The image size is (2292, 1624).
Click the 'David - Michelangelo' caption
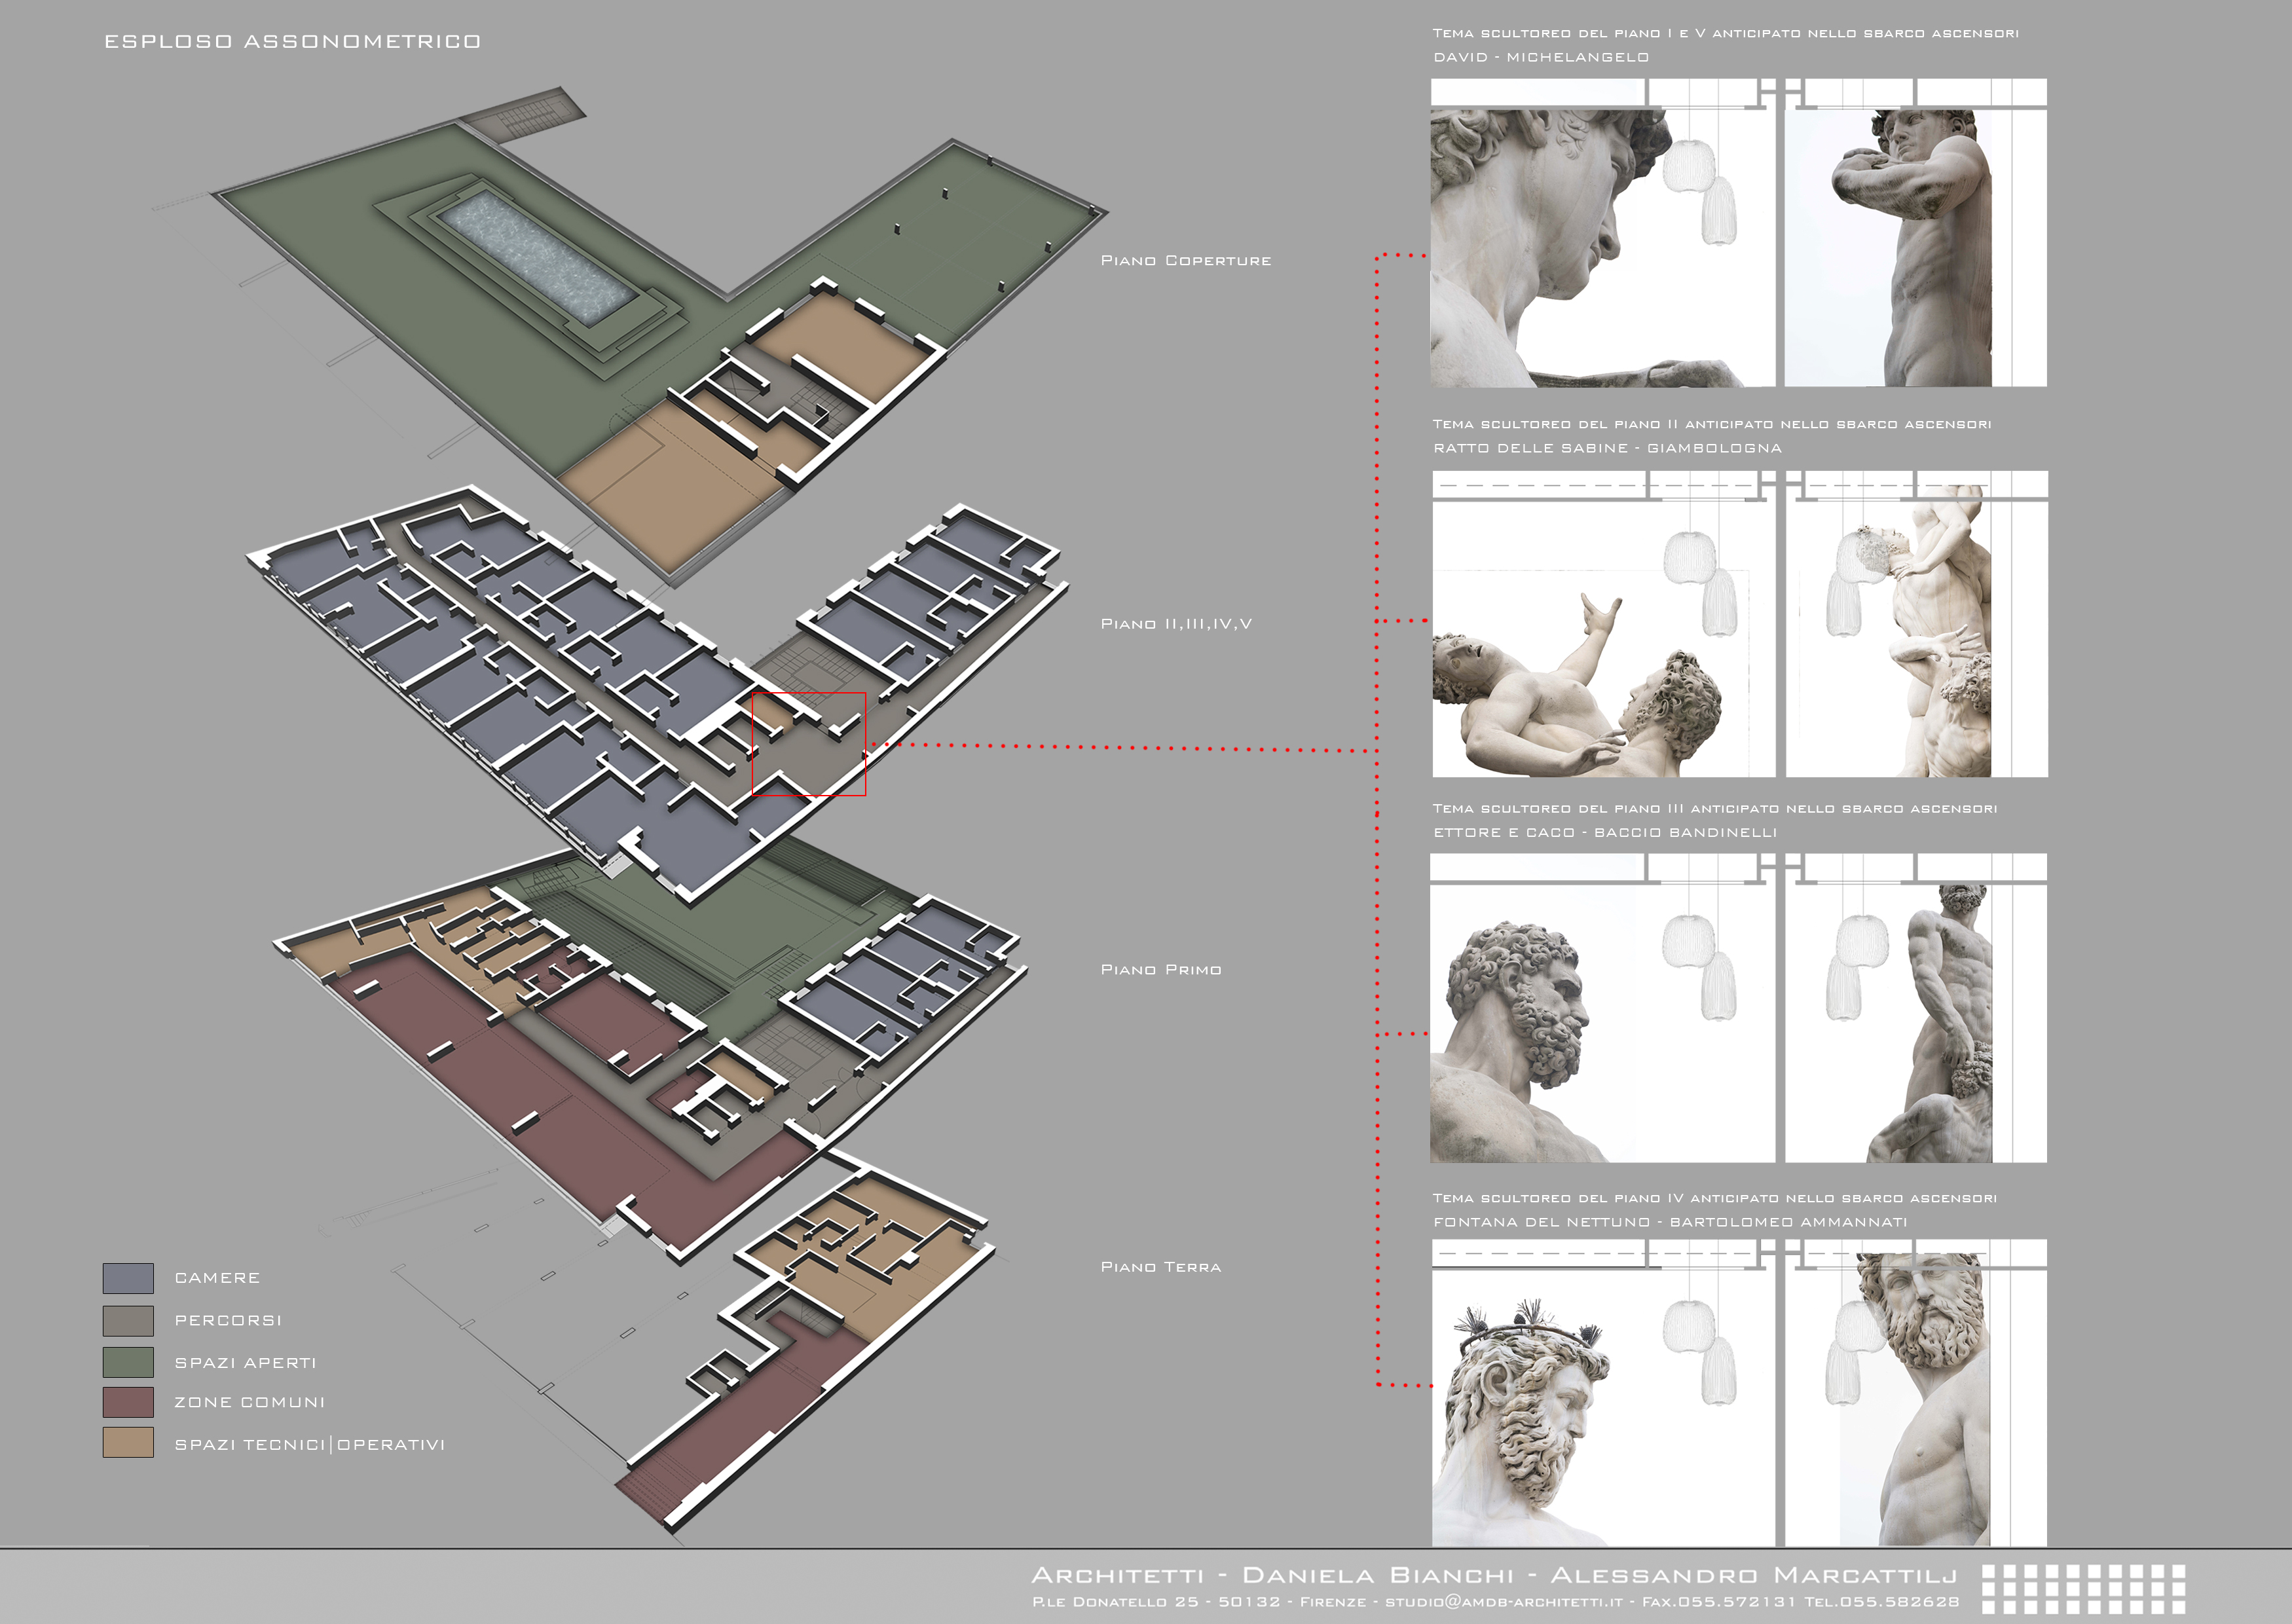coord(1541,57)
